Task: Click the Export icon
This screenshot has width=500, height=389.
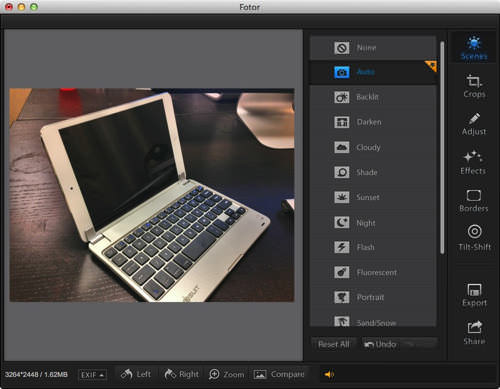Action: tap(474, 290)
